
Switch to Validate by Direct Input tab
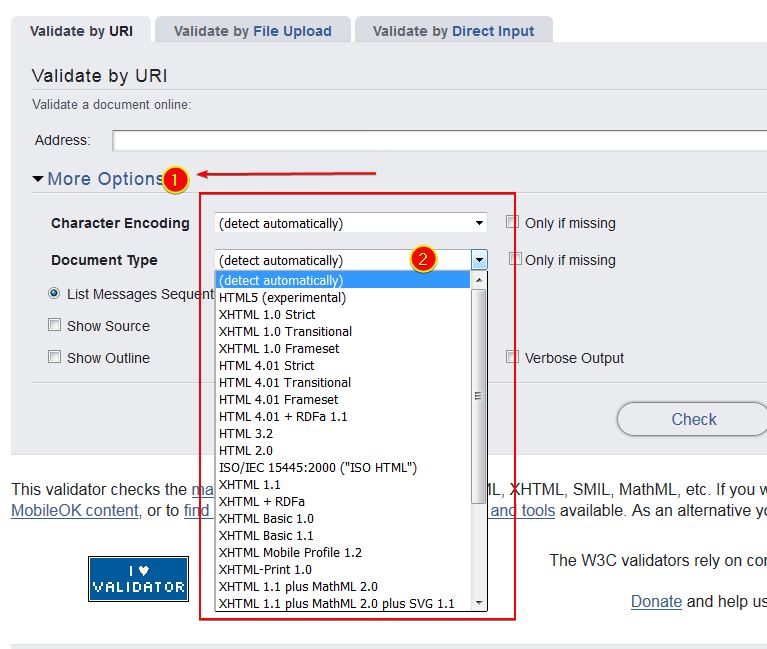453,31
